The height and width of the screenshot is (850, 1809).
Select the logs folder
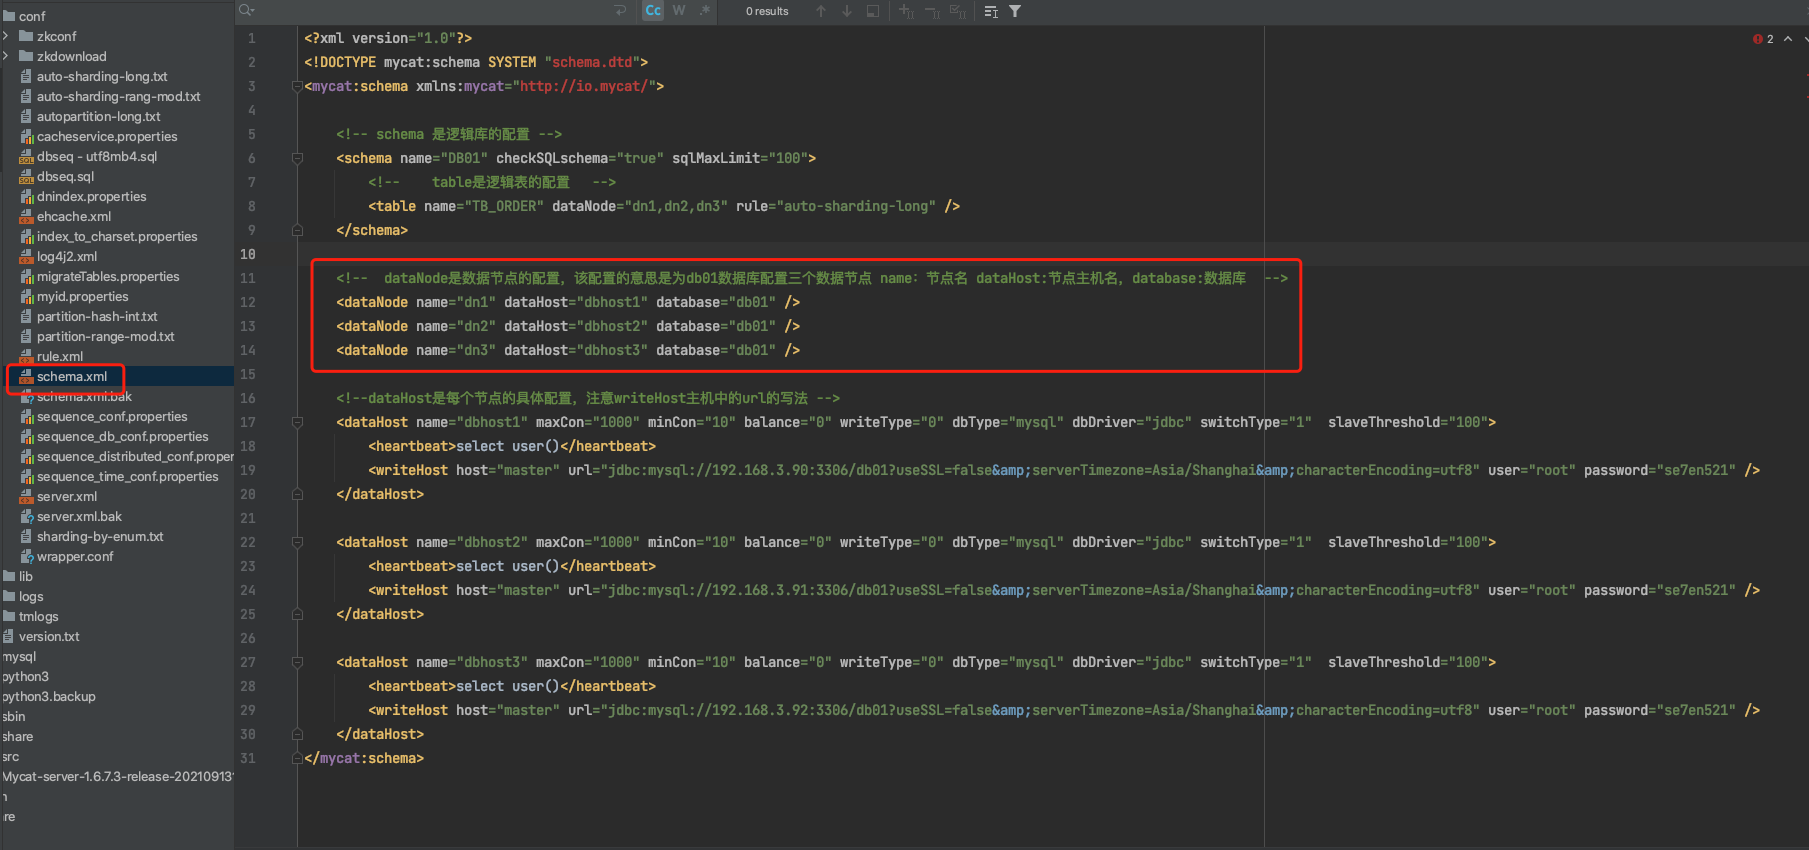(31, 597)
